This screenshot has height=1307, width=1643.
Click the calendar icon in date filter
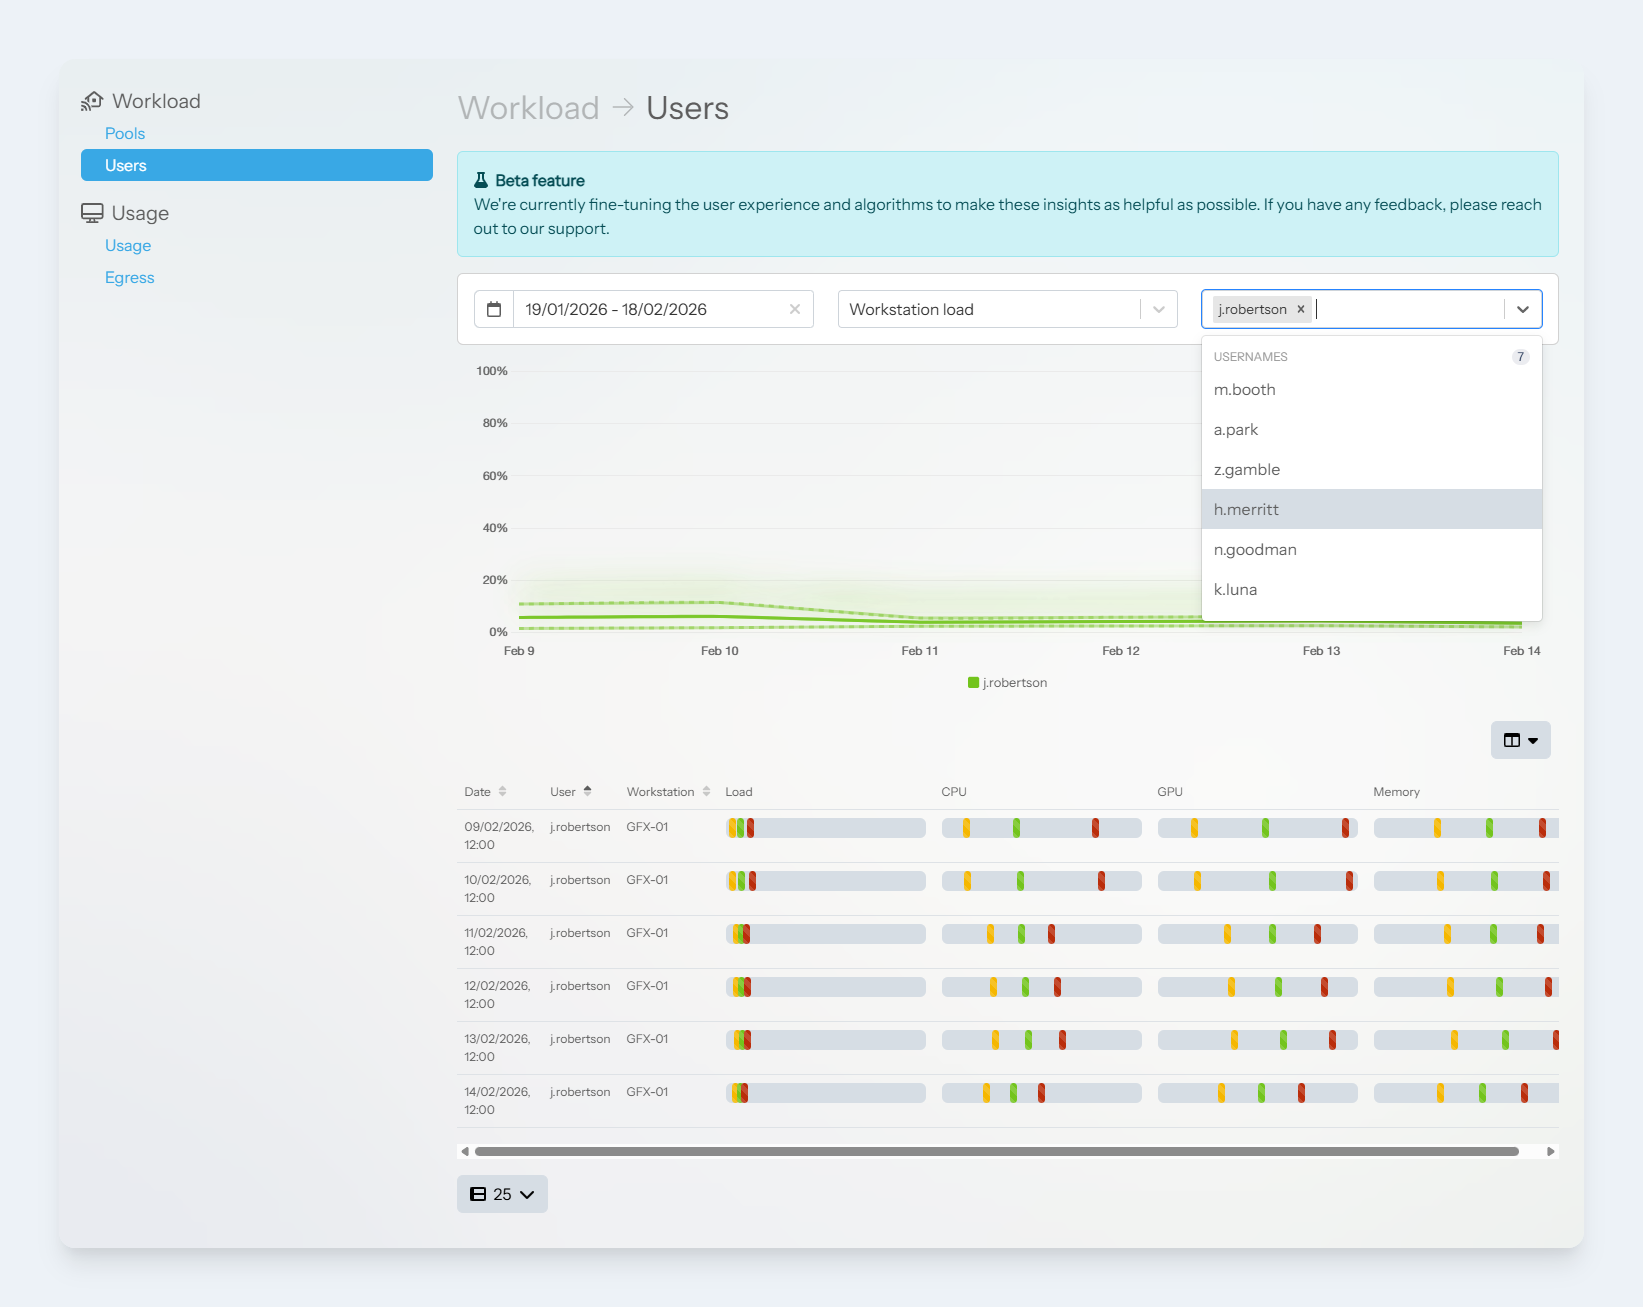pyautogui.click(x=494, y=310)
